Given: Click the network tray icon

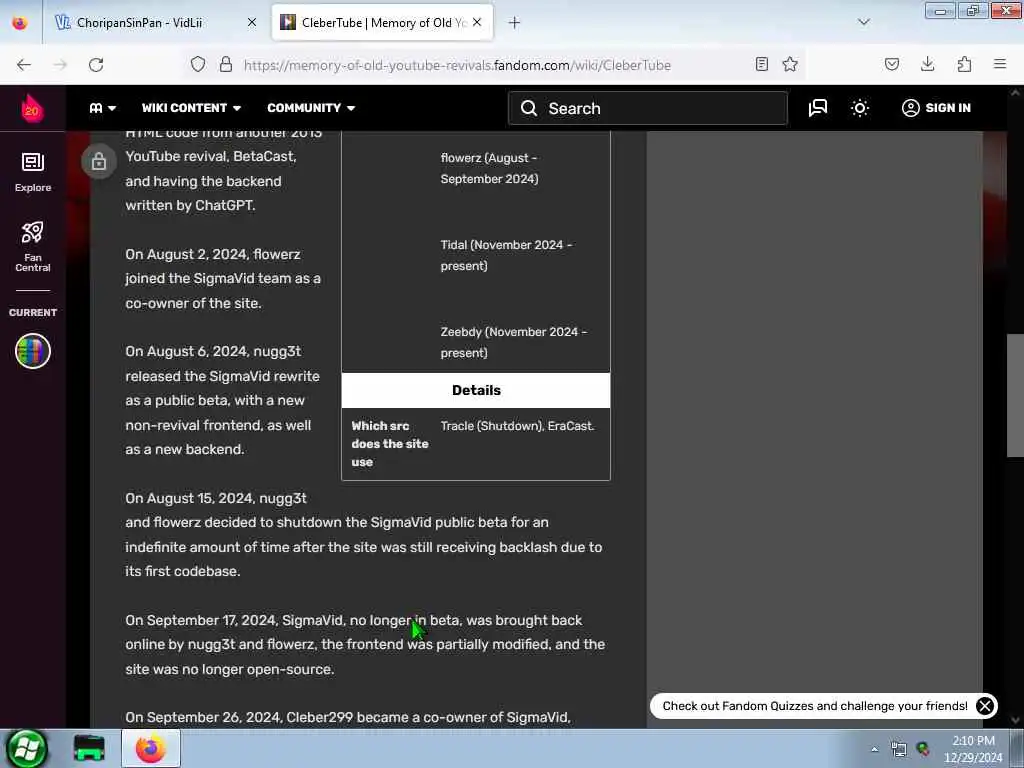Looking at the screenshot, I should 899,749.
